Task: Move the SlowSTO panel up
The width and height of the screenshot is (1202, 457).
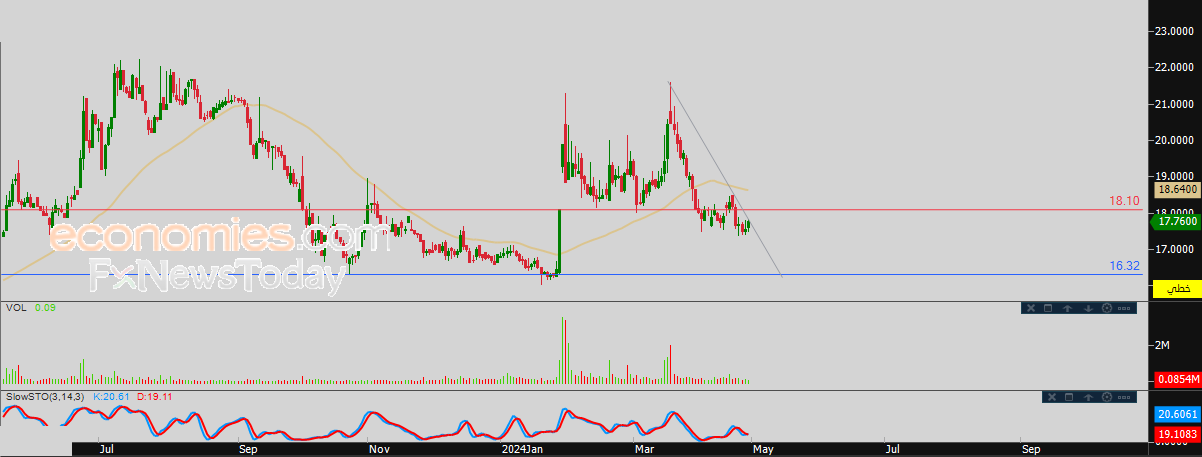Action: point(1087,397)
